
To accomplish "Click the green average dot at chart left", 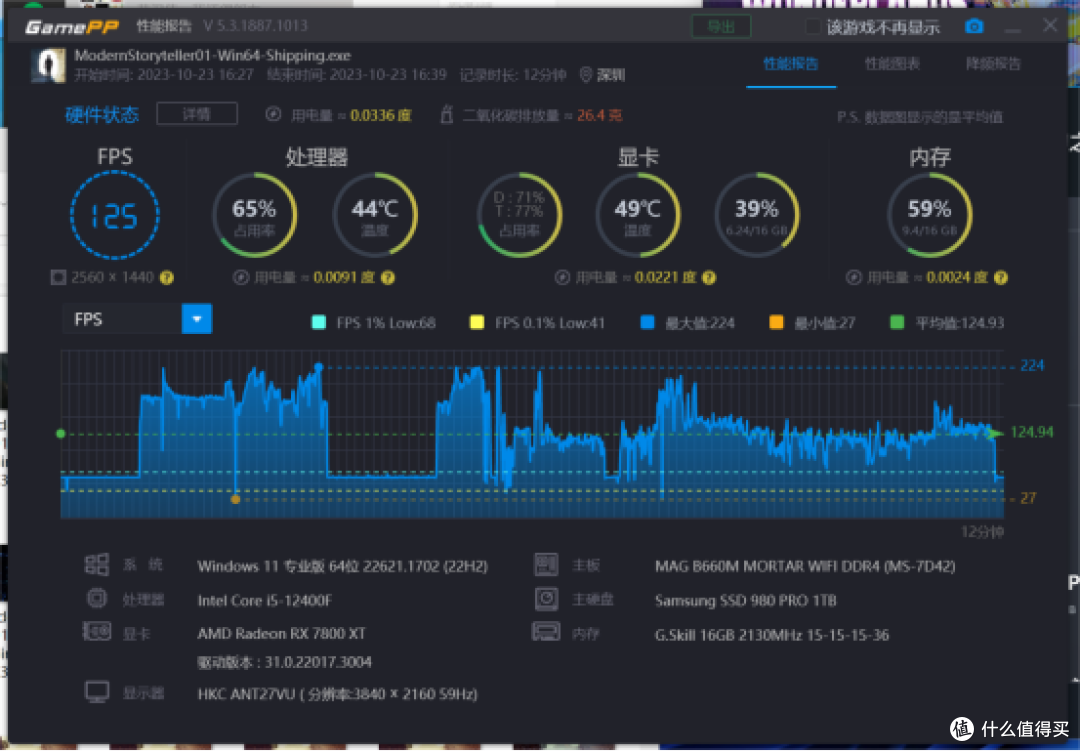I will point(61,433).
